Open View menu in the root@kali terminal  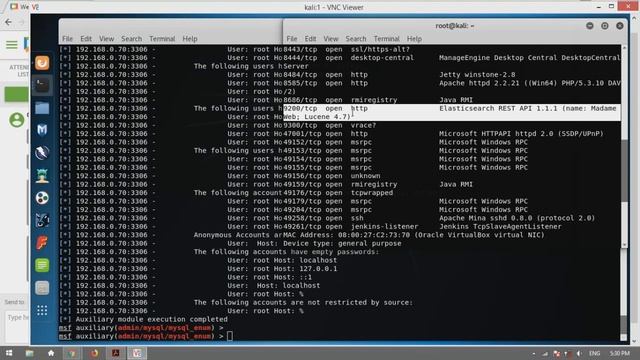coord(331,39)
